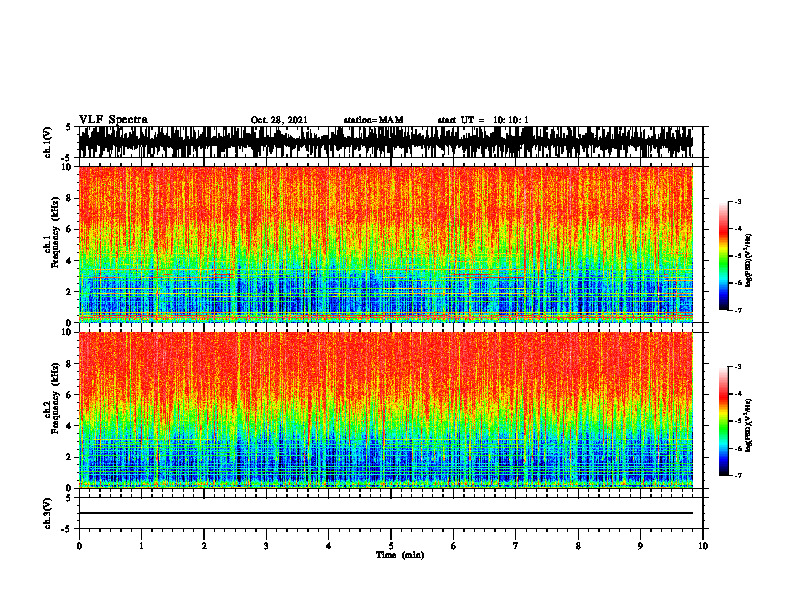Select the "station=MAM" header text

(373, 120)
